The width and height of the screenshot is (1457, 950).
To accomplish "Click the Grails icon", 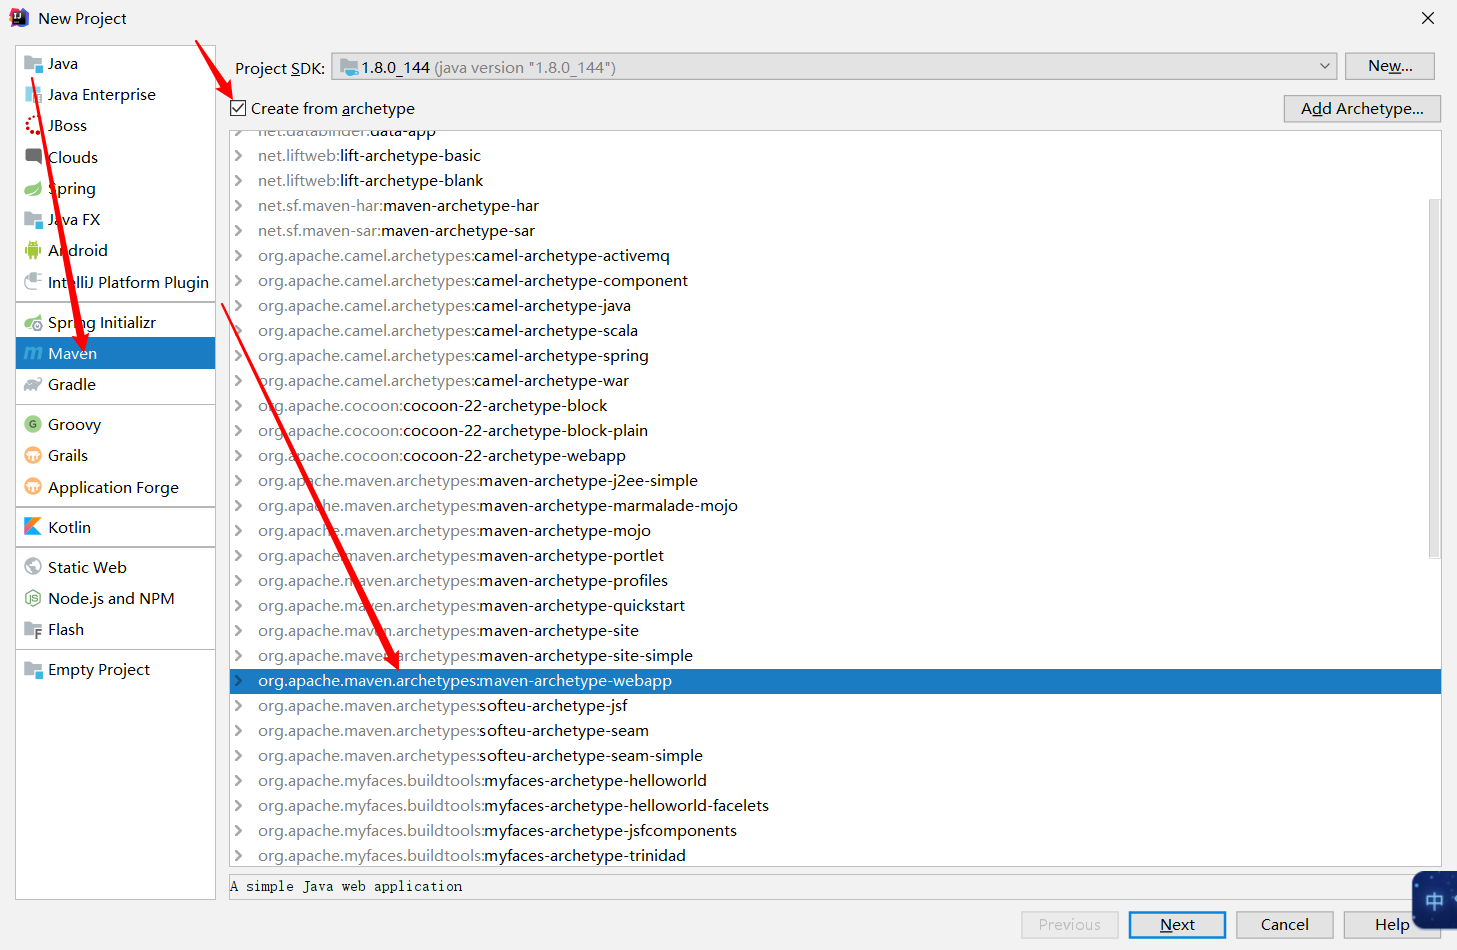I will pos(33,455).
